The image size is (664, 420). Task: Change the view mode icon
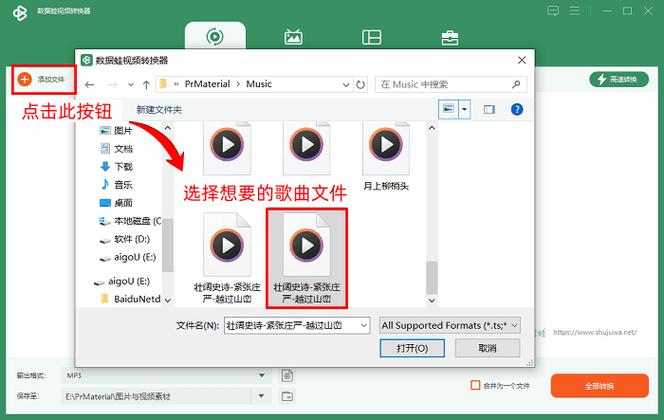[x=448, y=110]
